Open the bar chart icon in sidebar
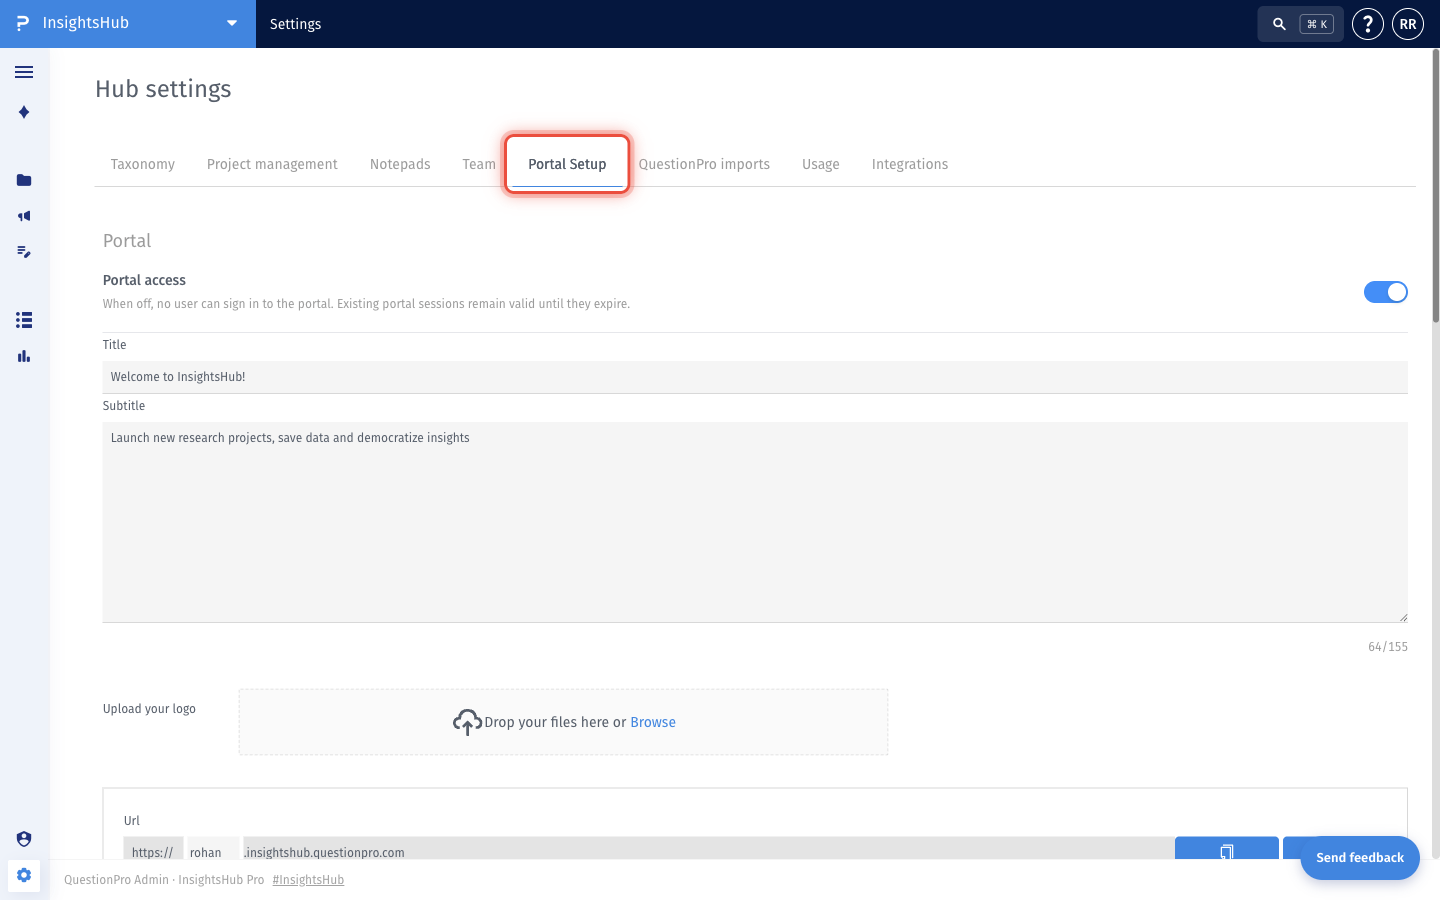 pos(24,356)
